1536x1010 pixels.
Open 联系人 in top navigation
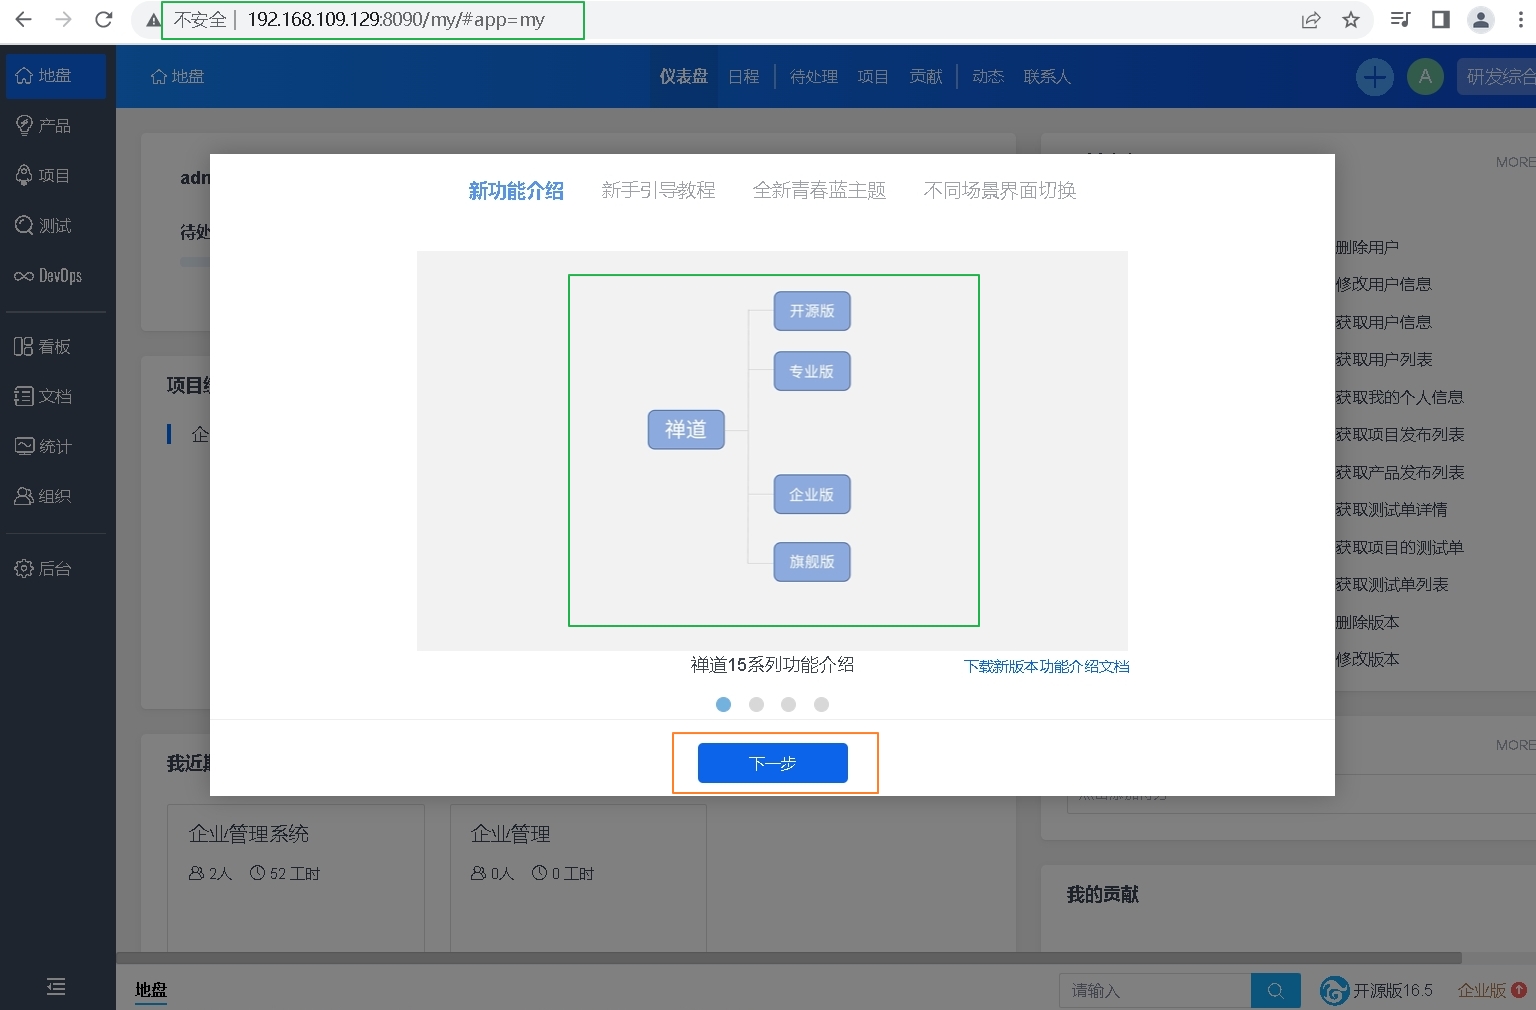click(x=1047, y=77)
